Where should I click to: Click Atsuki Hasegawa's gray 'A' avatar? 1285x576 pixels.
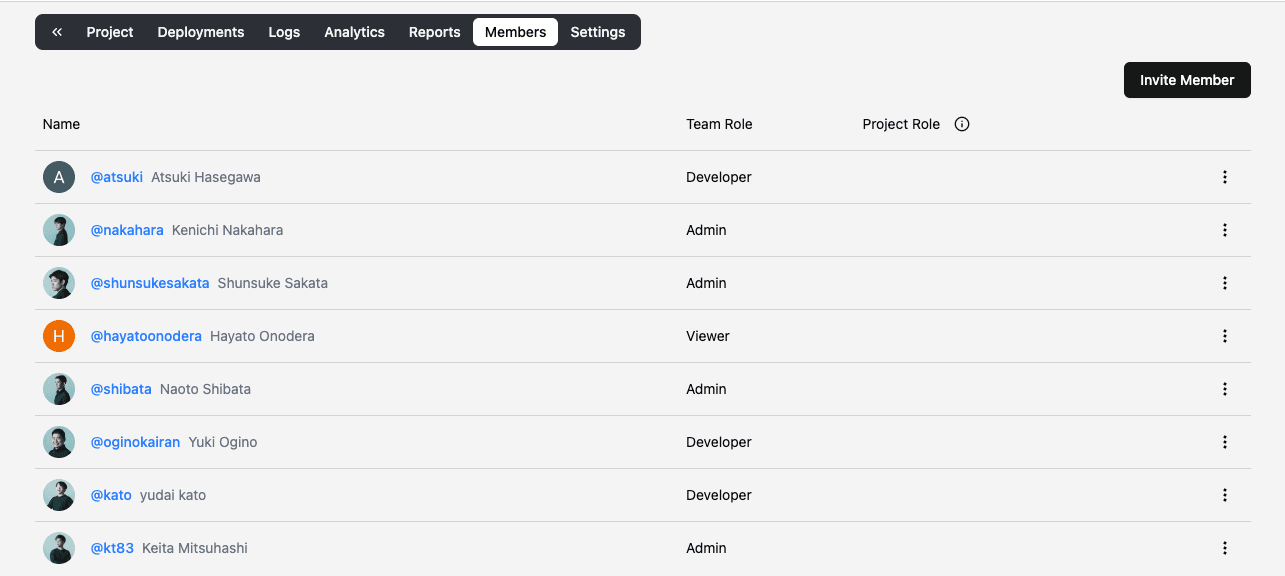click(x=59, y=177)
